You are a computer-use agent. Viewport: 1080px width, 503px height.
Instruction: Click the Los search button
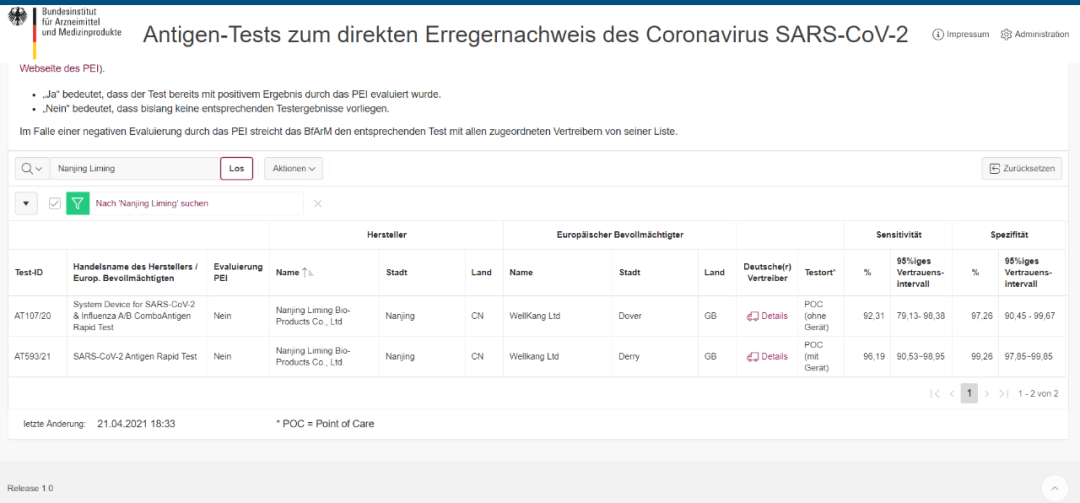[236, 169]
